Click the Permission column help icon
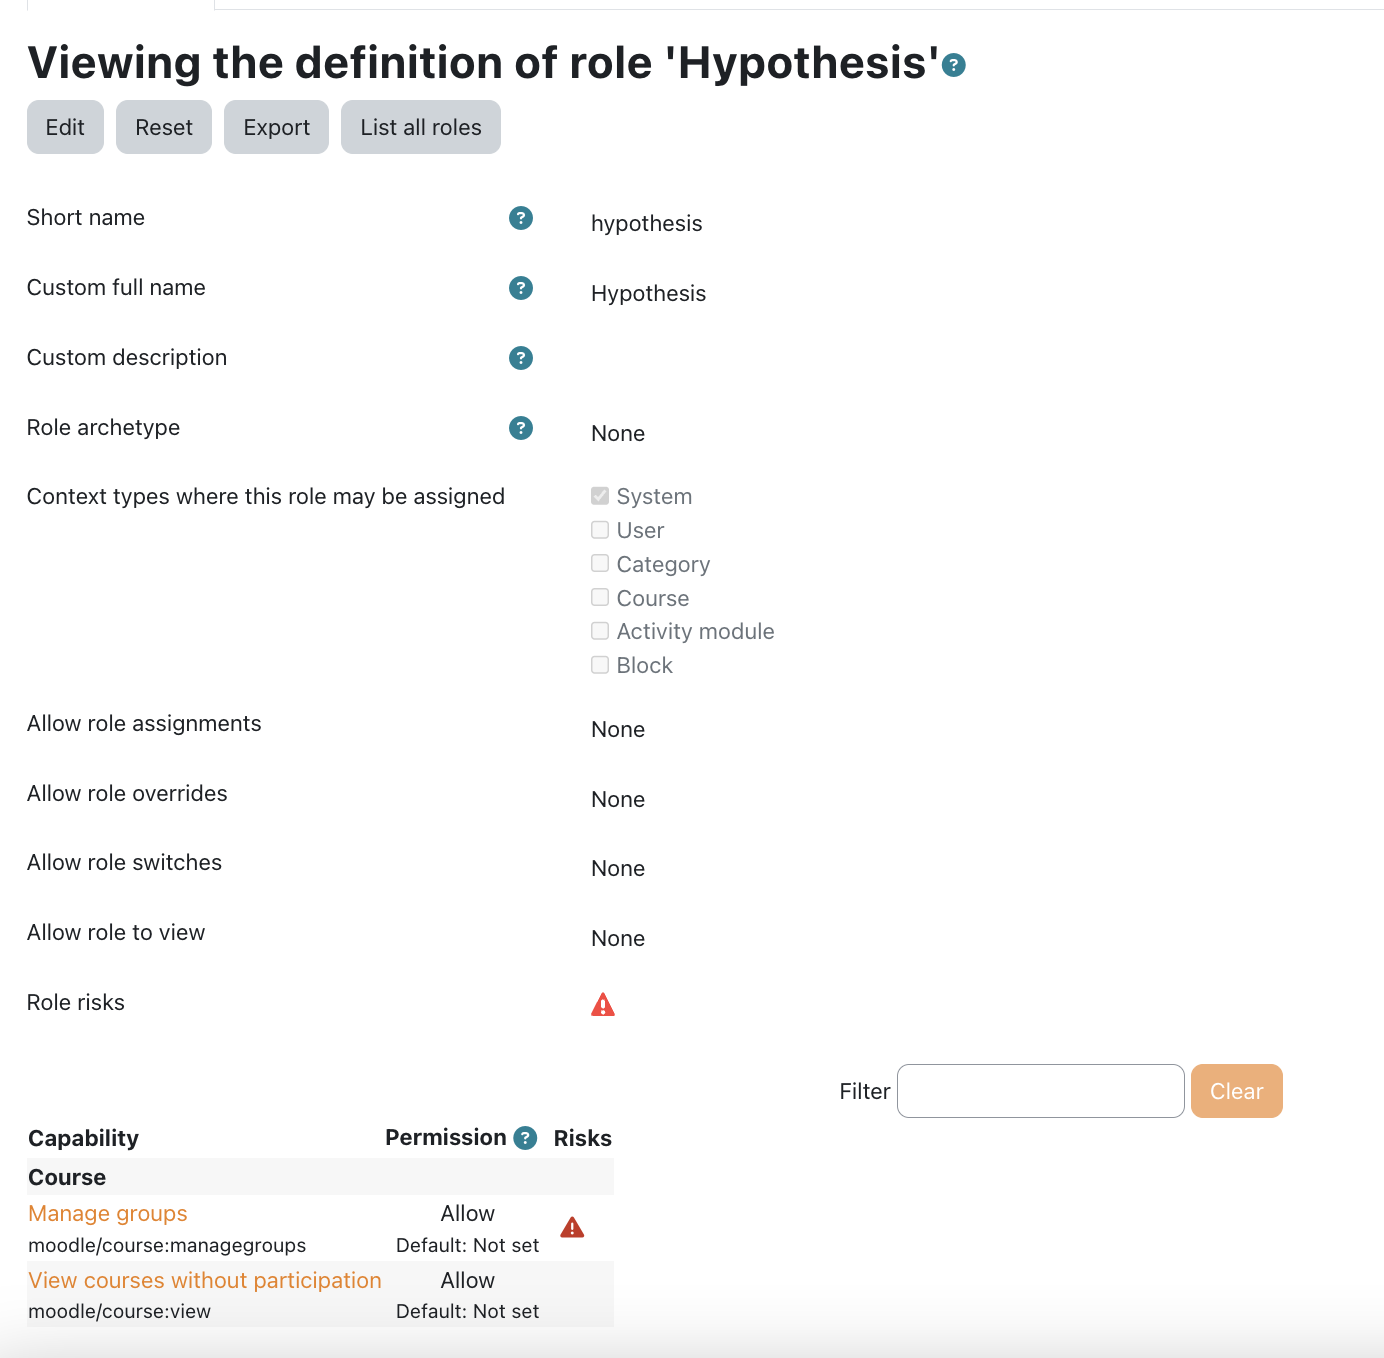The image size is (1384, 1358). pos(525,1138)
